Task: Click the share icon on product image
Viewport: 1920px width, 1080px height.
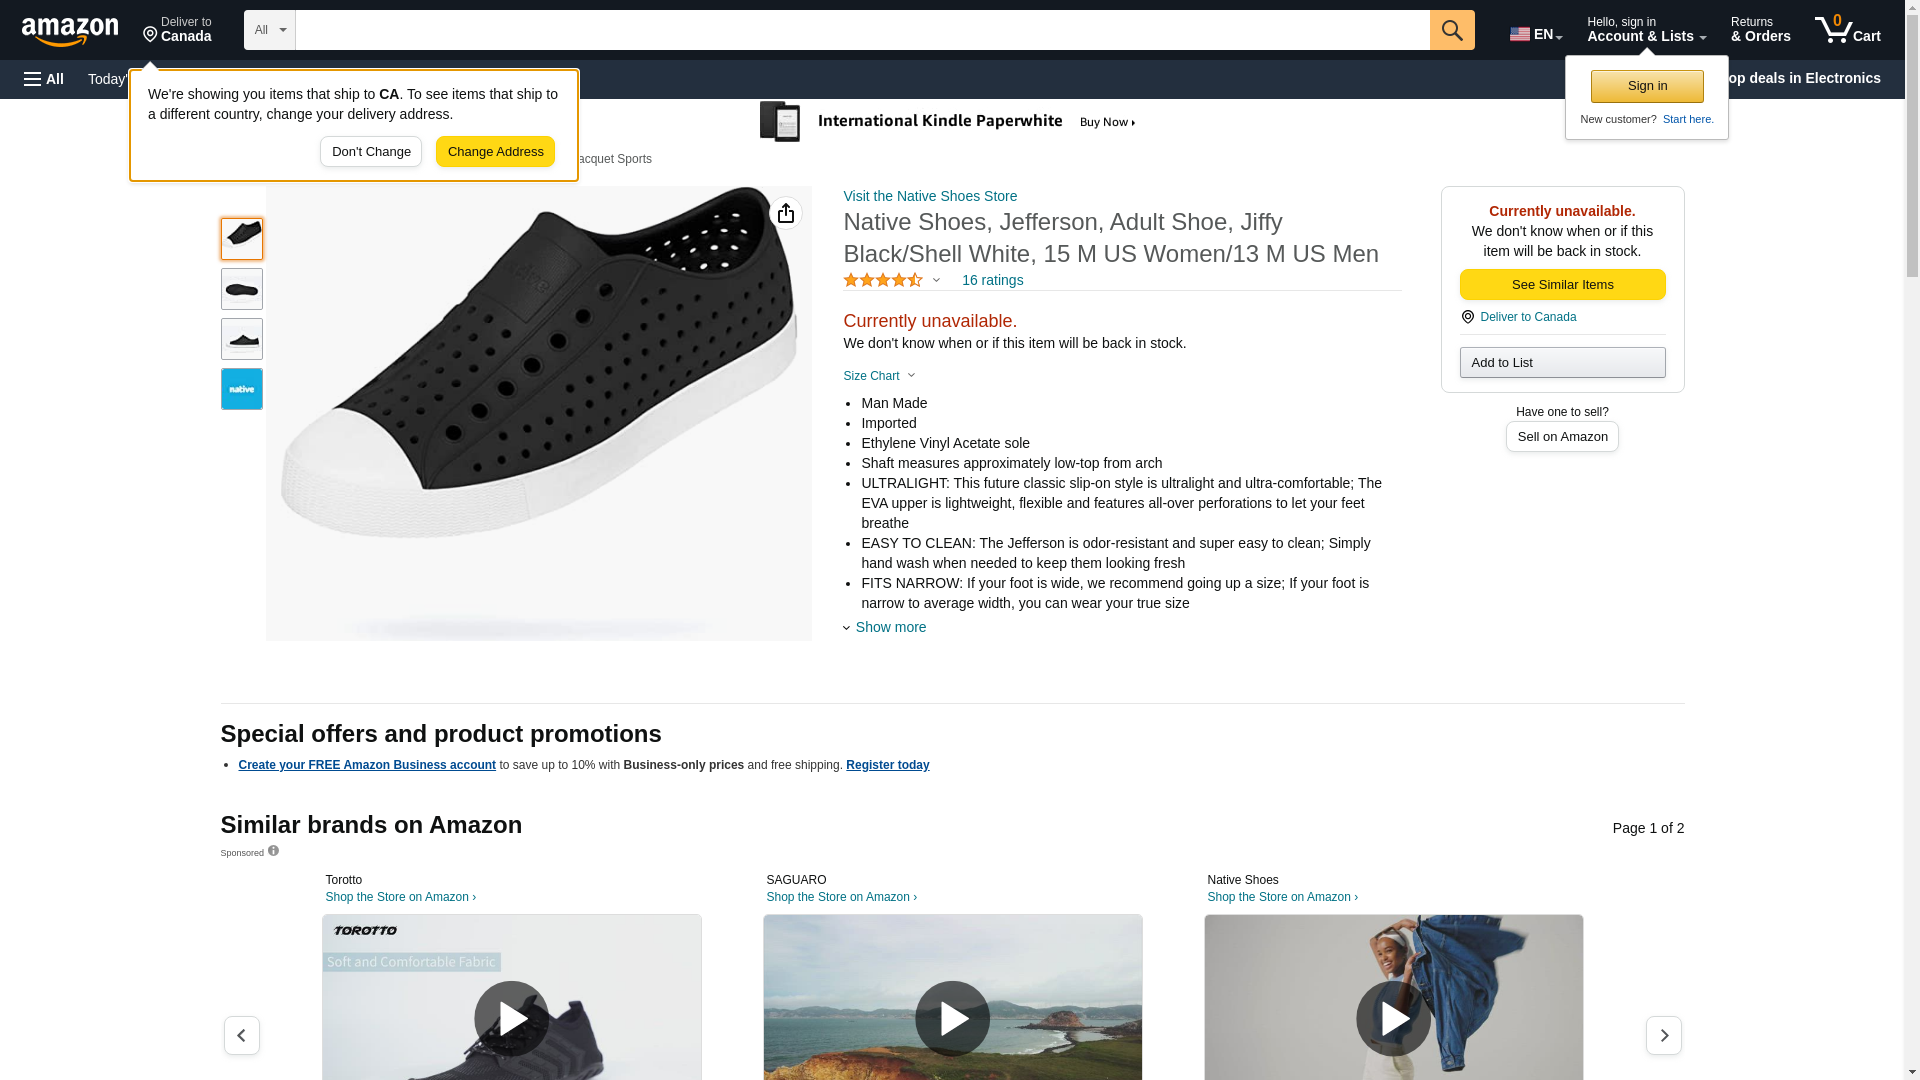Action: coord(786,213)
